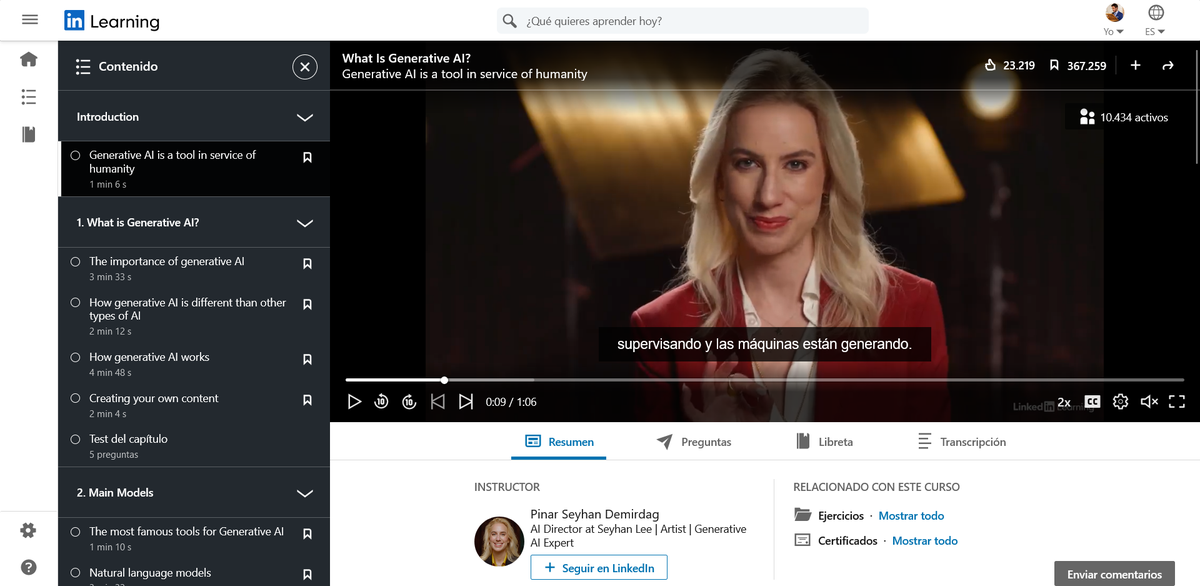This screenshot has height=586, width=1200.
Task: Collapse '2. Main Models' section
Action: [305, 493]
